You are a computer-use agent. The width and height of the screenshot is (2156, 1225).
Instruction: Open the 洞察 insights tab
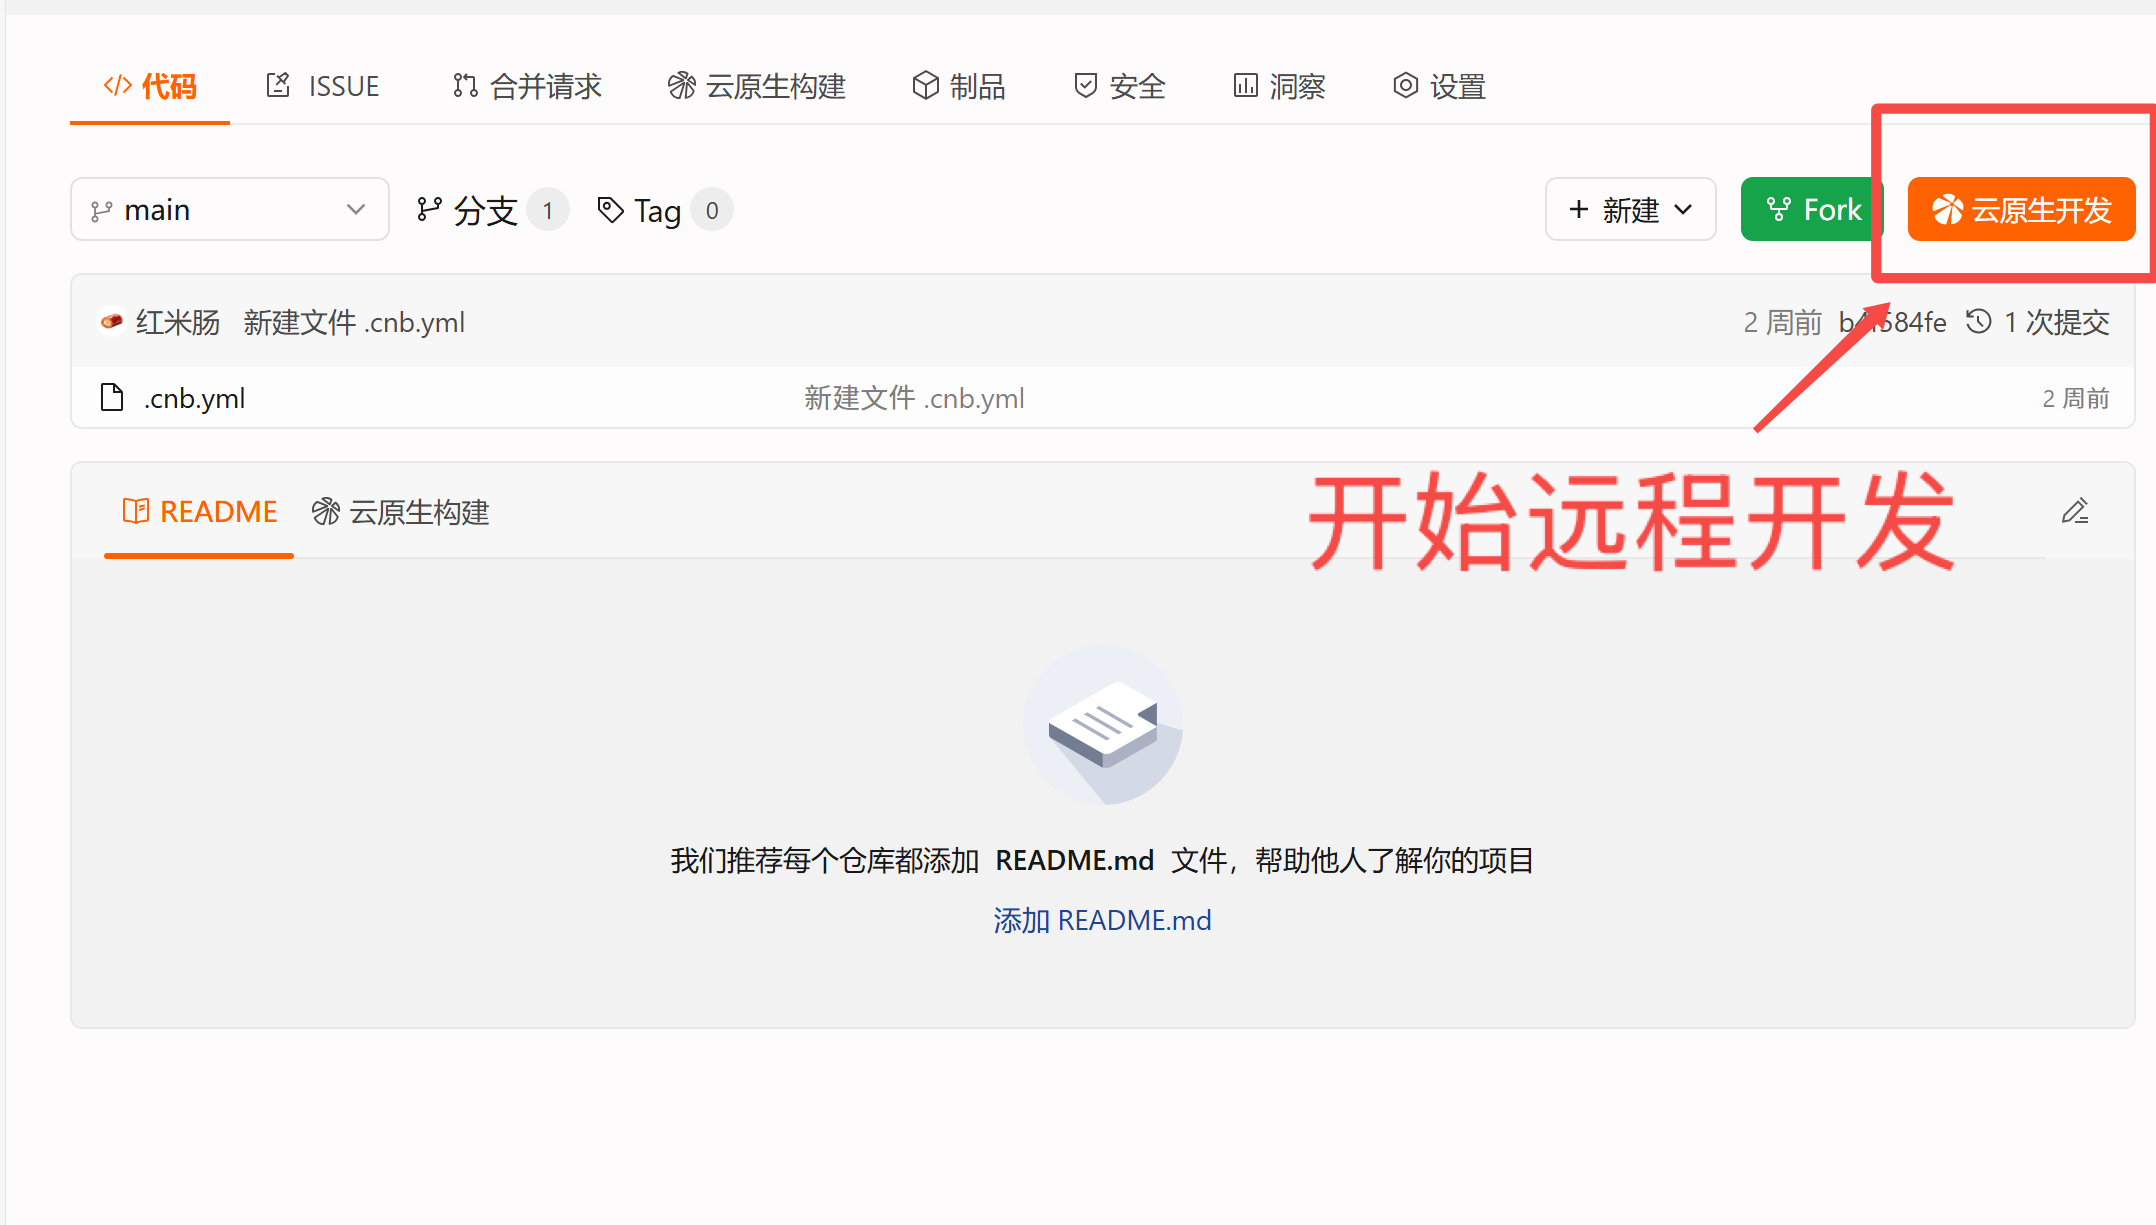pos(1279,87)
